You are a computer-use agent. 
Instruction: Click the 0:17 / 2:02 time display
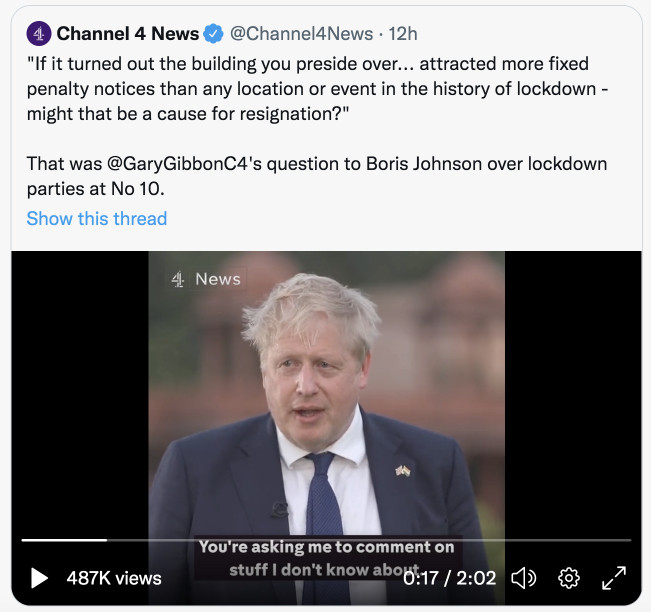point(449,577)
